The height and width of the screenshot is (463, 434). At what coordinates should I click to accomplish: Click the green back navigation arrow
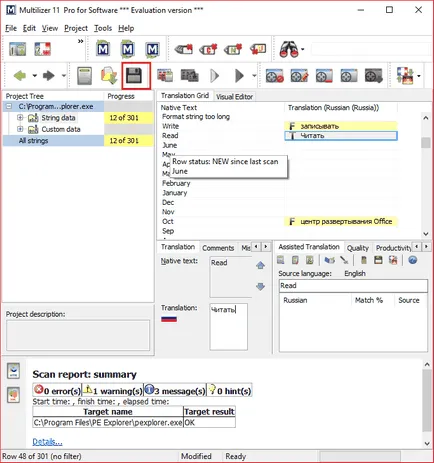click(x=20, y=76)
